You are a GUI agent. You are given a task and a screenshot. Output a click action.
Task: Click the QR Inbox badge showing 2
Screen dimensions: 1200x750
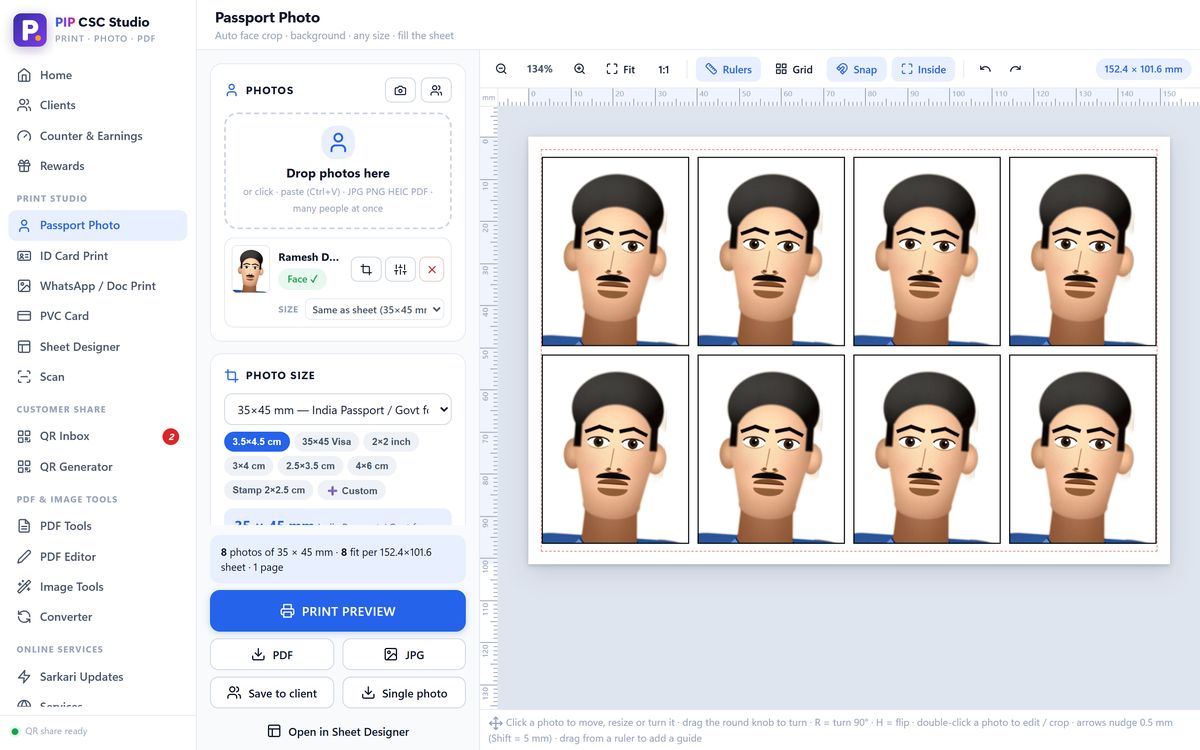pos(171,436)
